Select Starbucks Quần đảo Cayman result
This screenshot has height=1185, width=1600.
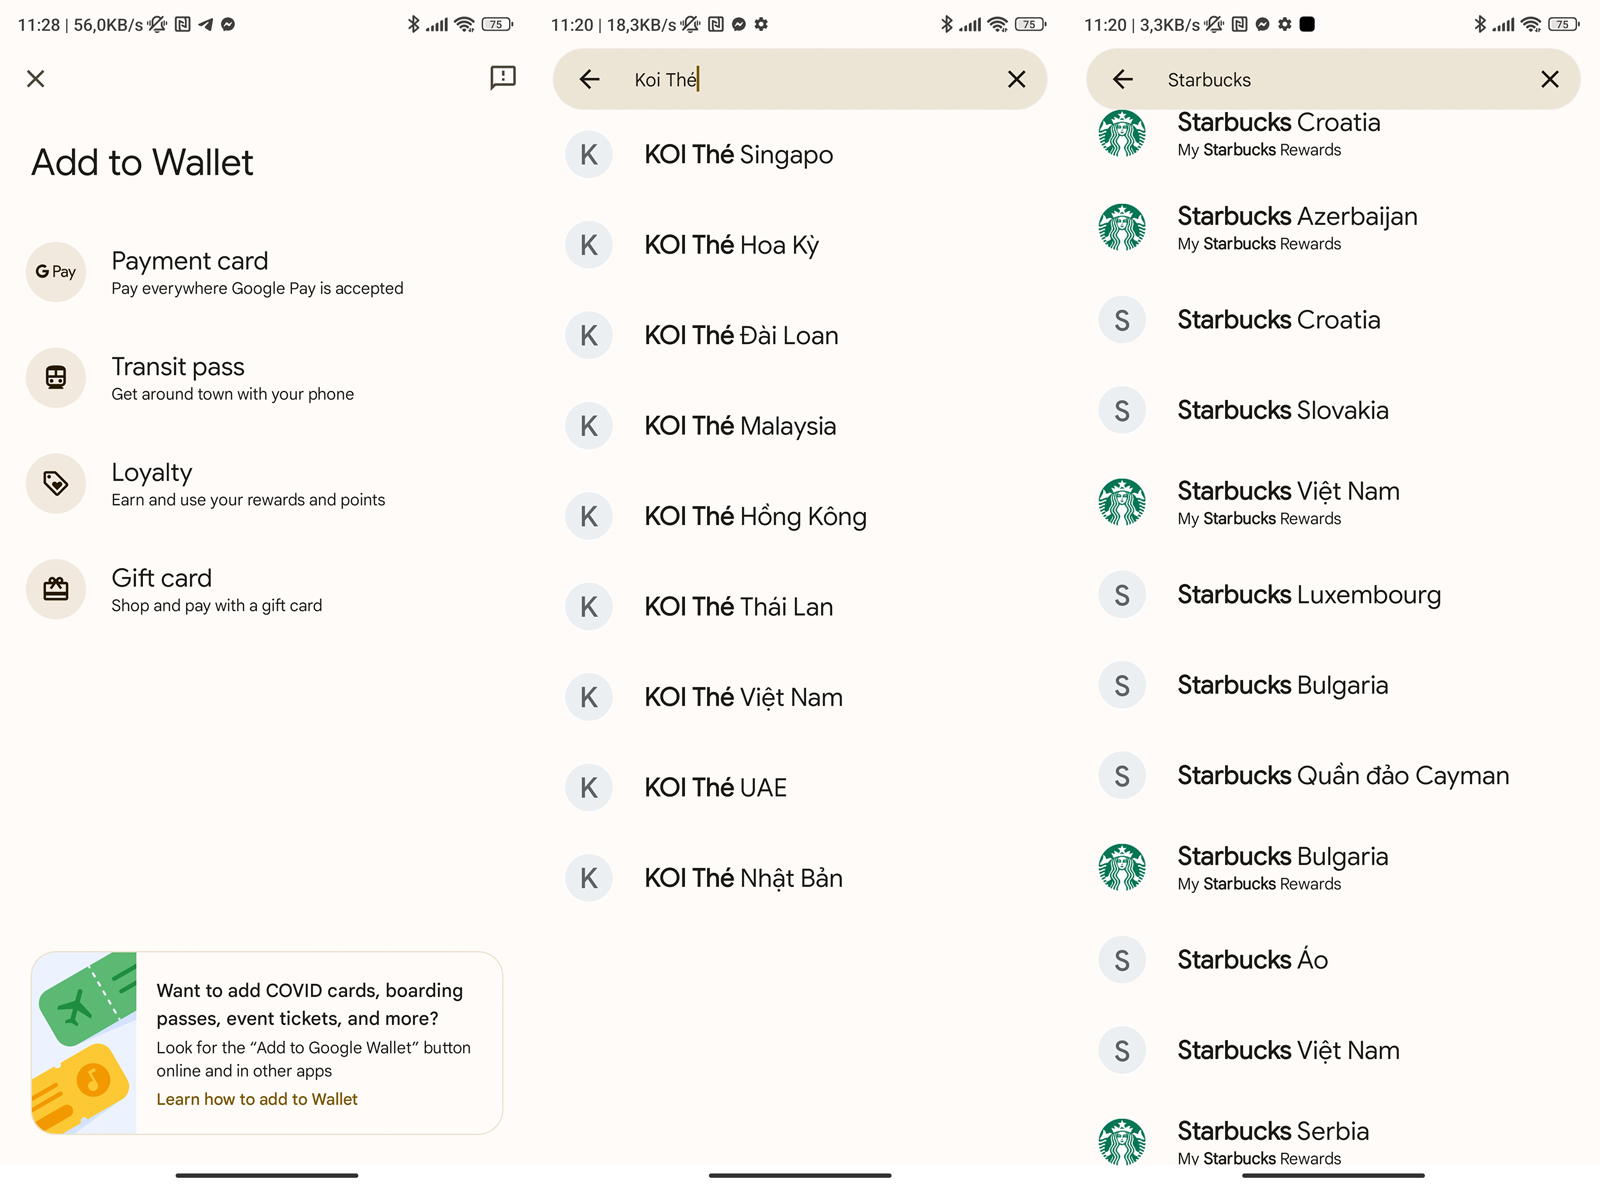pos(1333,776)
